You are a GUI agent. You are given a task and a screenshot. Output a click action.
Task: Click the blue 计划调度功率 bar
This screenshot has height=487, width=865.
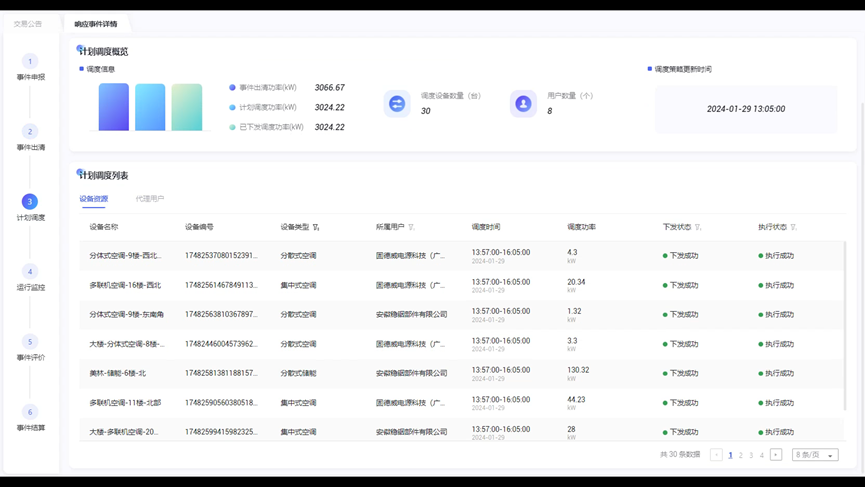click(150, 107)
